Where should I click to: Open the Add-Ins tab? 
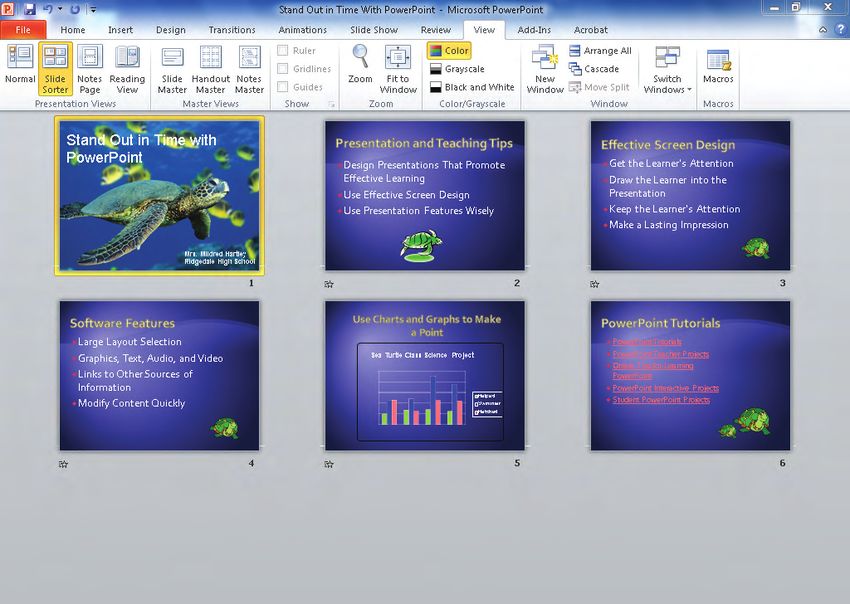point(534,30)
